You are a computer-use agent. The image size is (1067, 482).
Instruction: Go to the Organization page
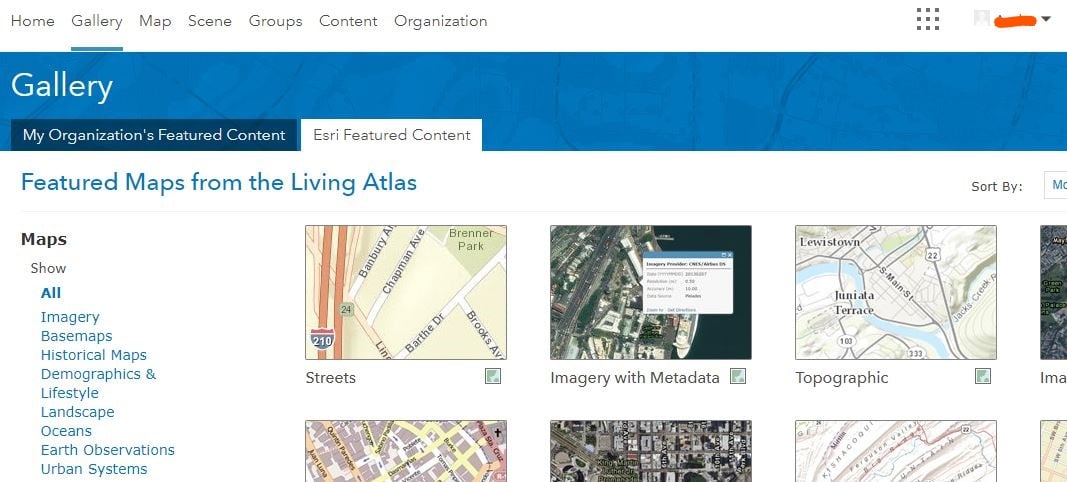pos(440,21)
